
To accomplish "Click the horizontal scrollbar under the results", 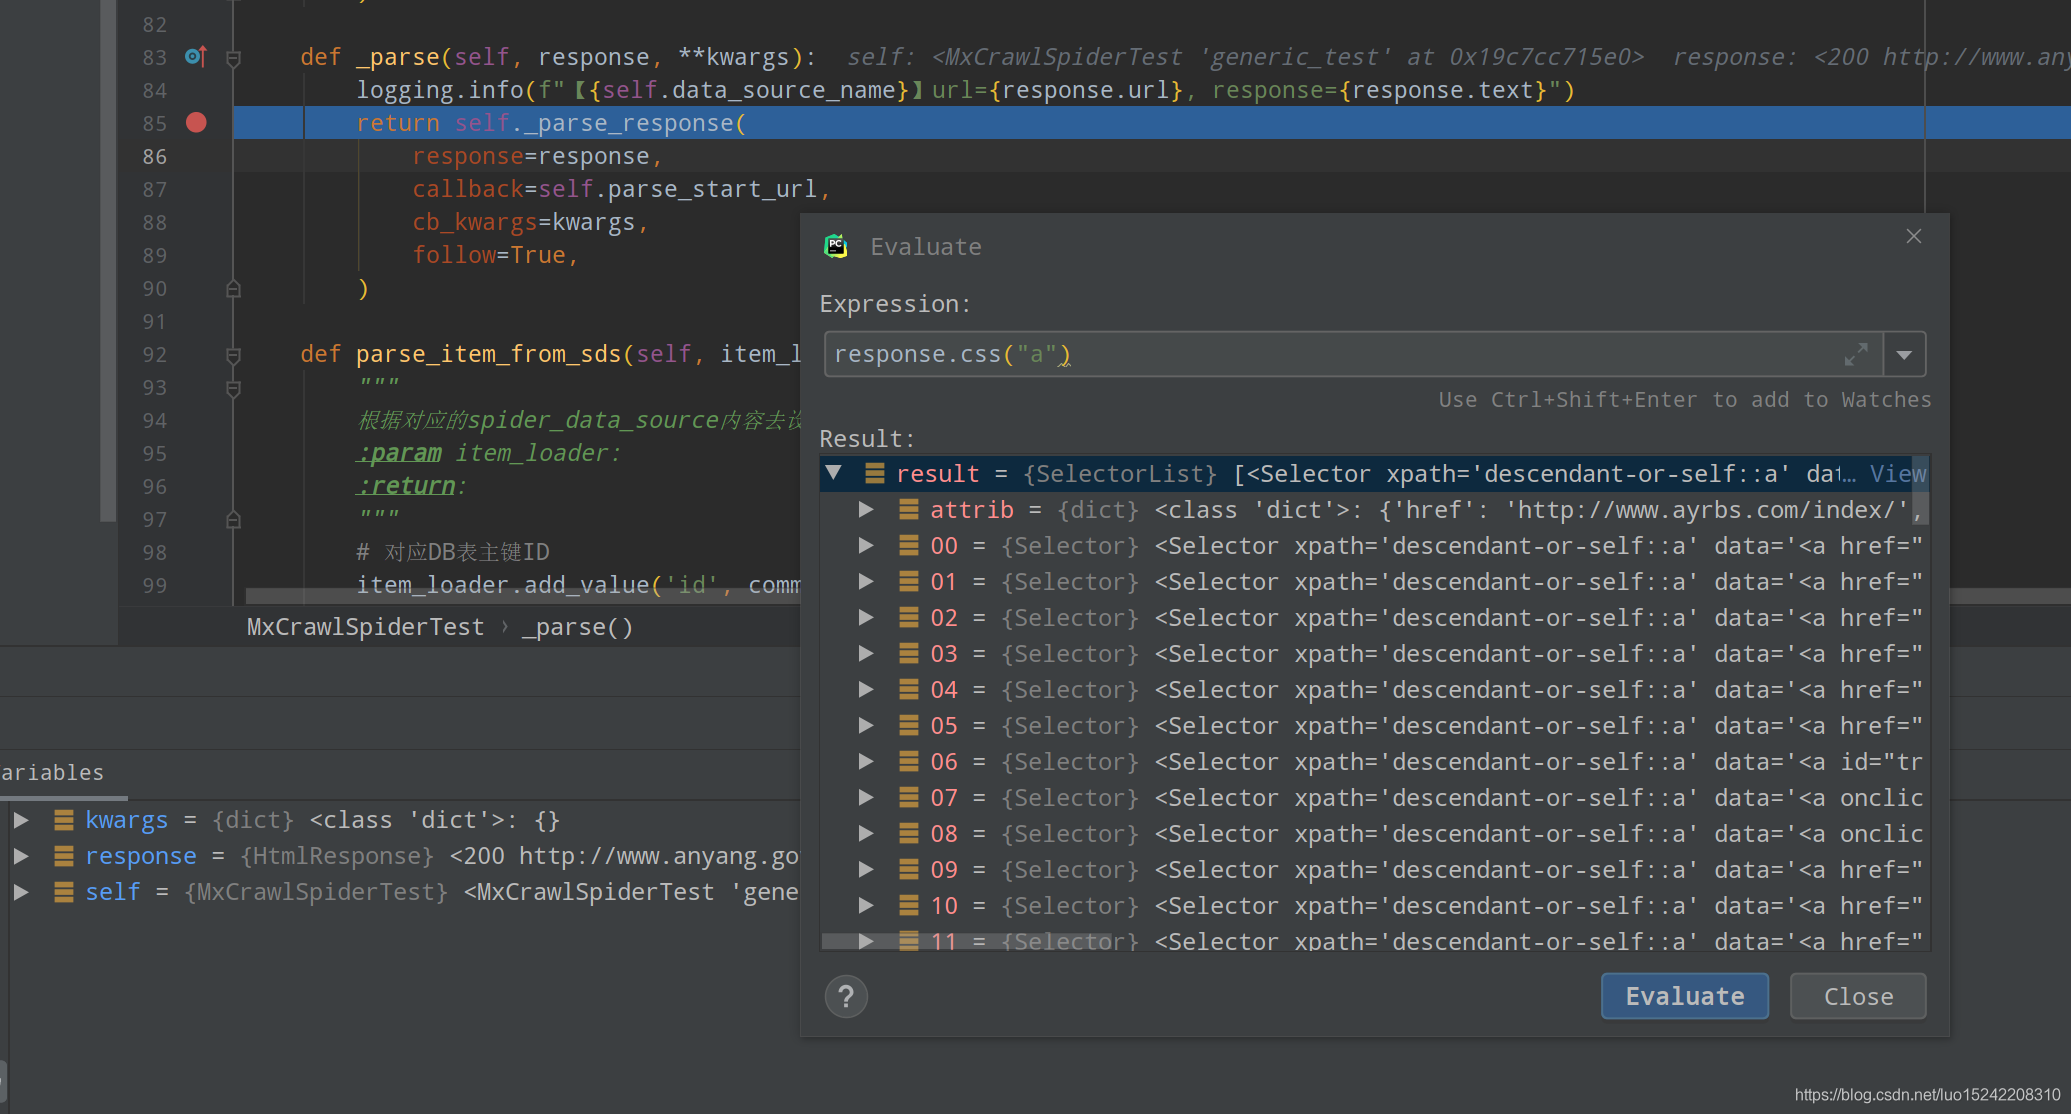I will pyautogui.click(x=965, y=941).
